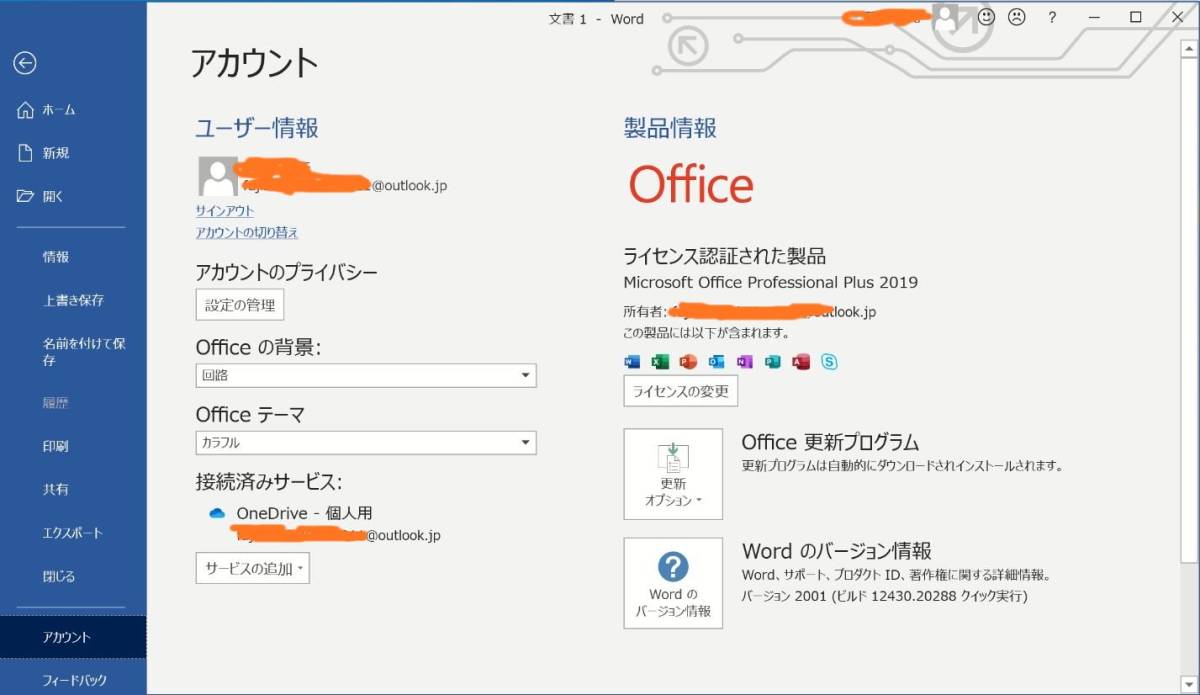Click the Skype app icon
The height and width of the screenshot is (695, 1200).
point(829,362)
